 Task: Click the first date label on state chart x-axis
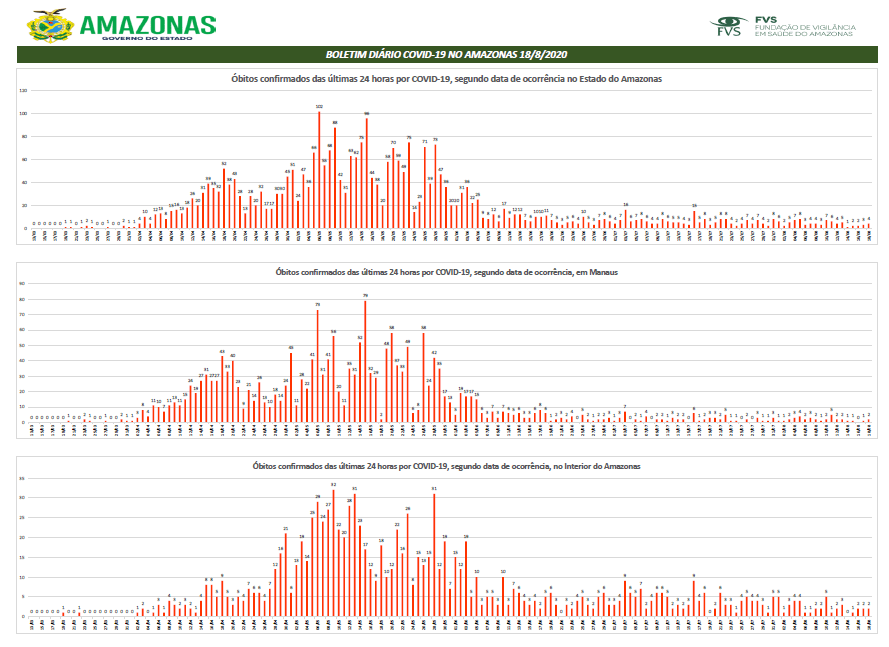pyautogui.click(x=33, y=236)
